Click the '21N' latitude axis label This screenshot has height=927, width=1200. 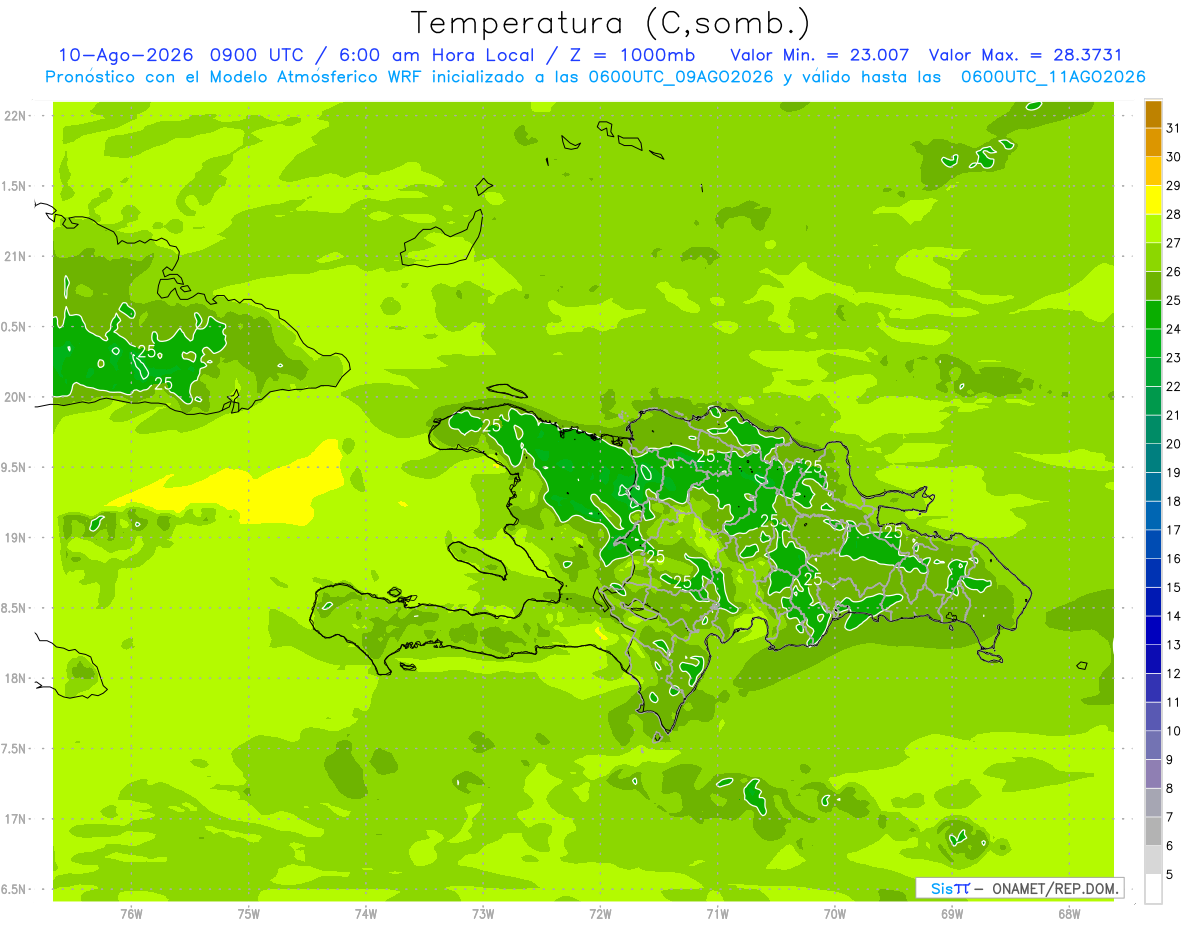[17, 257]
